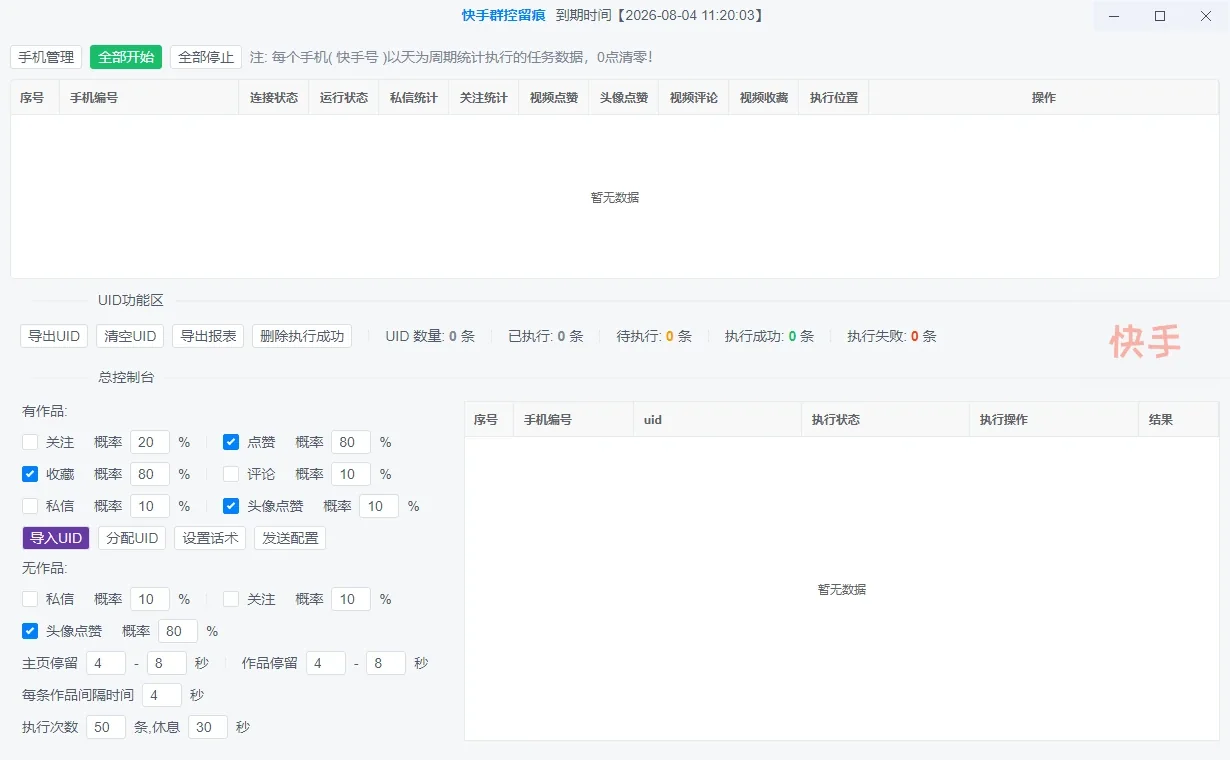Click 头像点赞 column header in top table

pyautogui.click(x=624, y=98)
